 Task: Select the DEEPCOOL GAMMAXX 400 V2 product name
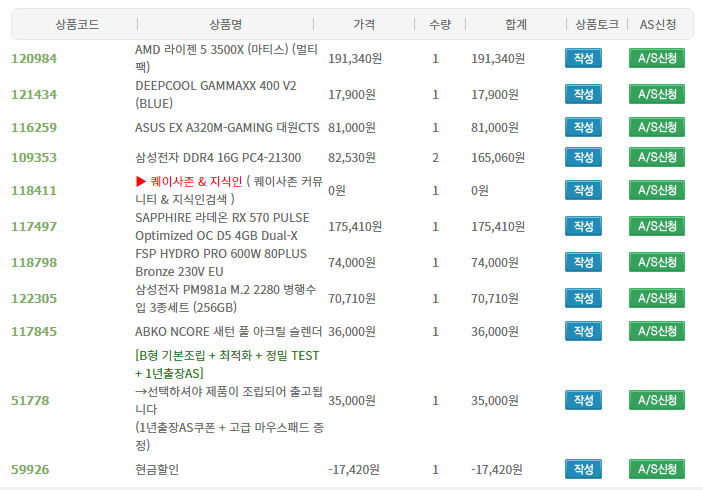pyautogui.click(x=216, y=94)
